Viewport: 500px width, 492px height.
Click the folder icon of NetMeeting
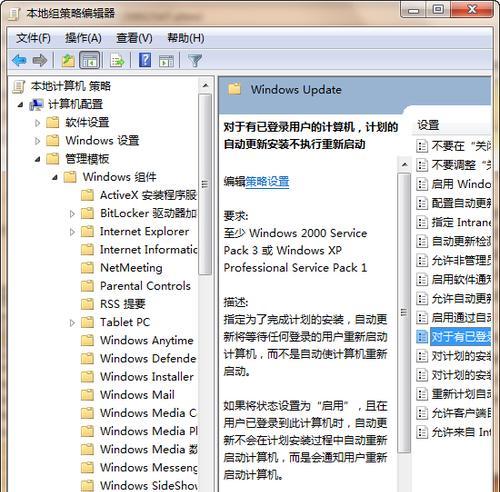(x=87, y=268)
